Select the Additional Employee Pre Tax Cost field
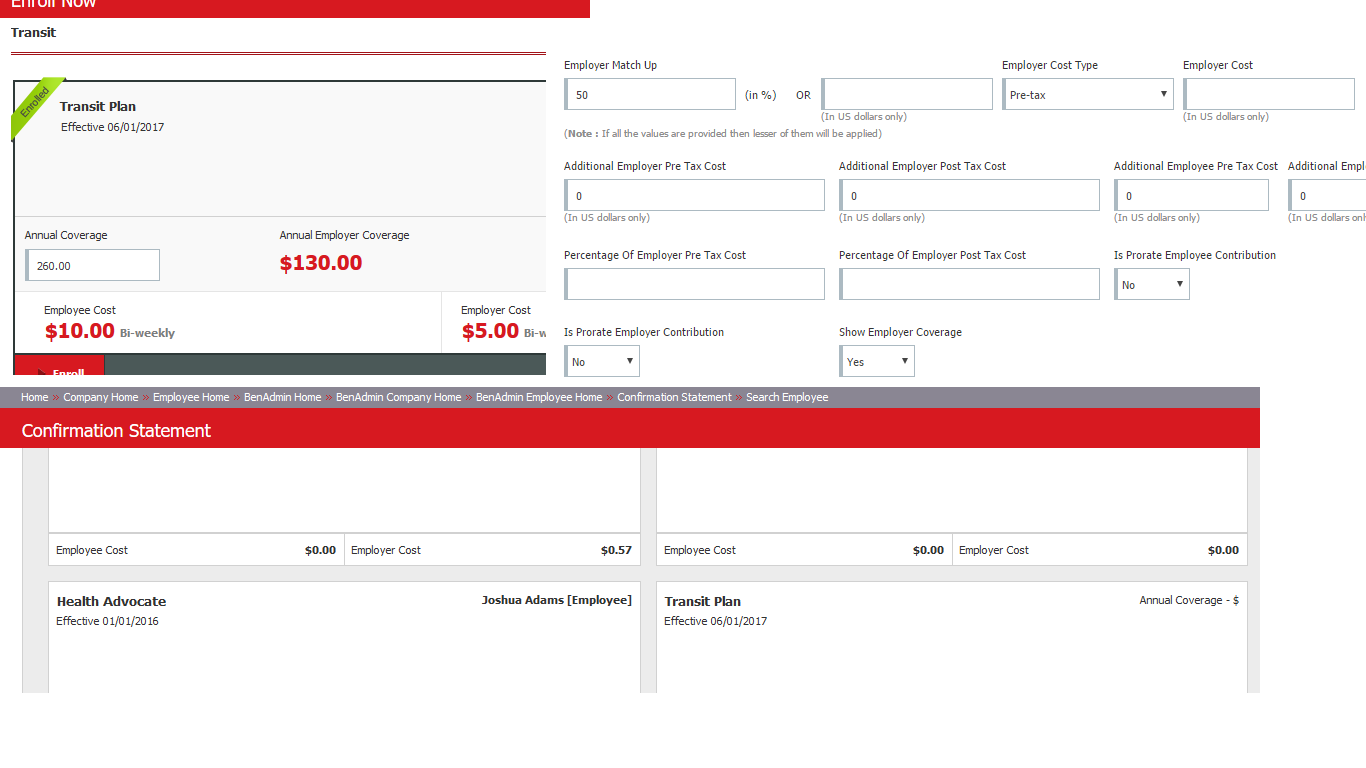This screenshot has height=768, width=1366. click(x=1191, y=196)
